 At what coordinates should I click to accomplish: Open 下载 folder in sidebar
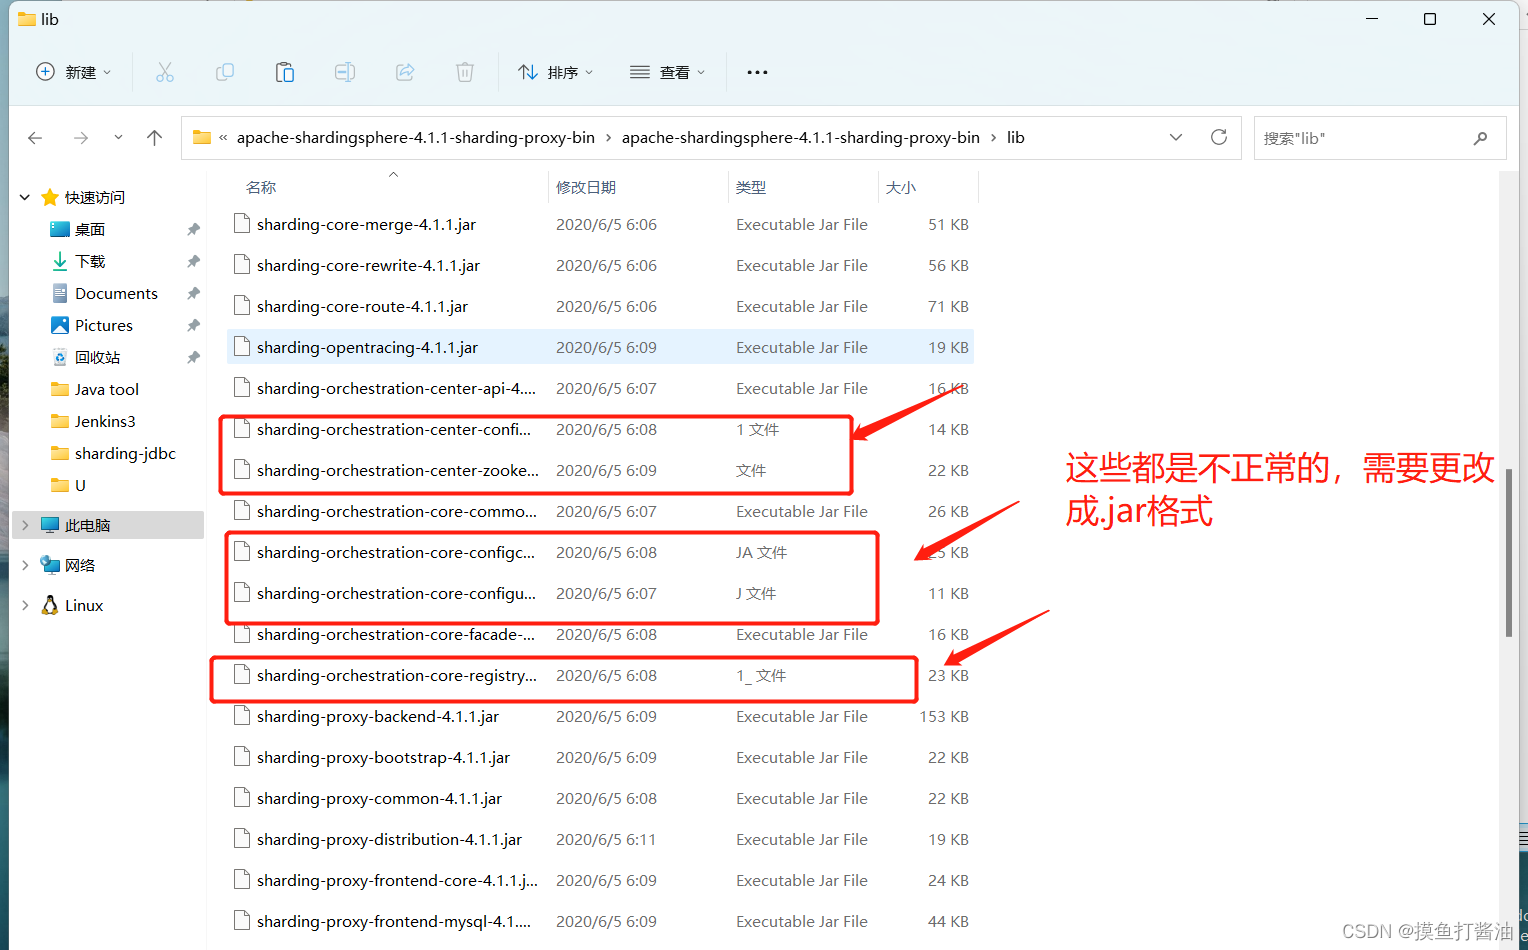click(x=90, y=261)
